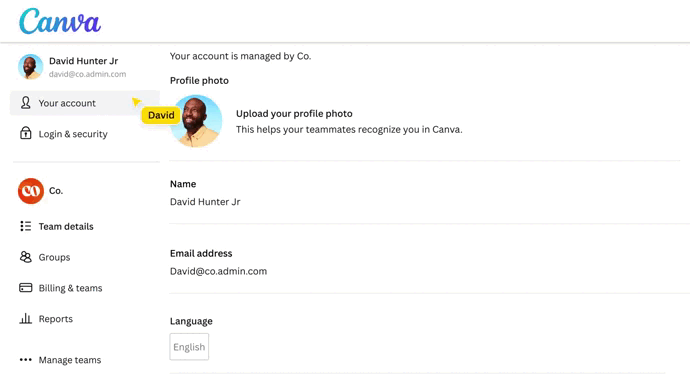Click the Email address heading
Screen dimensions: 690x388
pos(201,253)
